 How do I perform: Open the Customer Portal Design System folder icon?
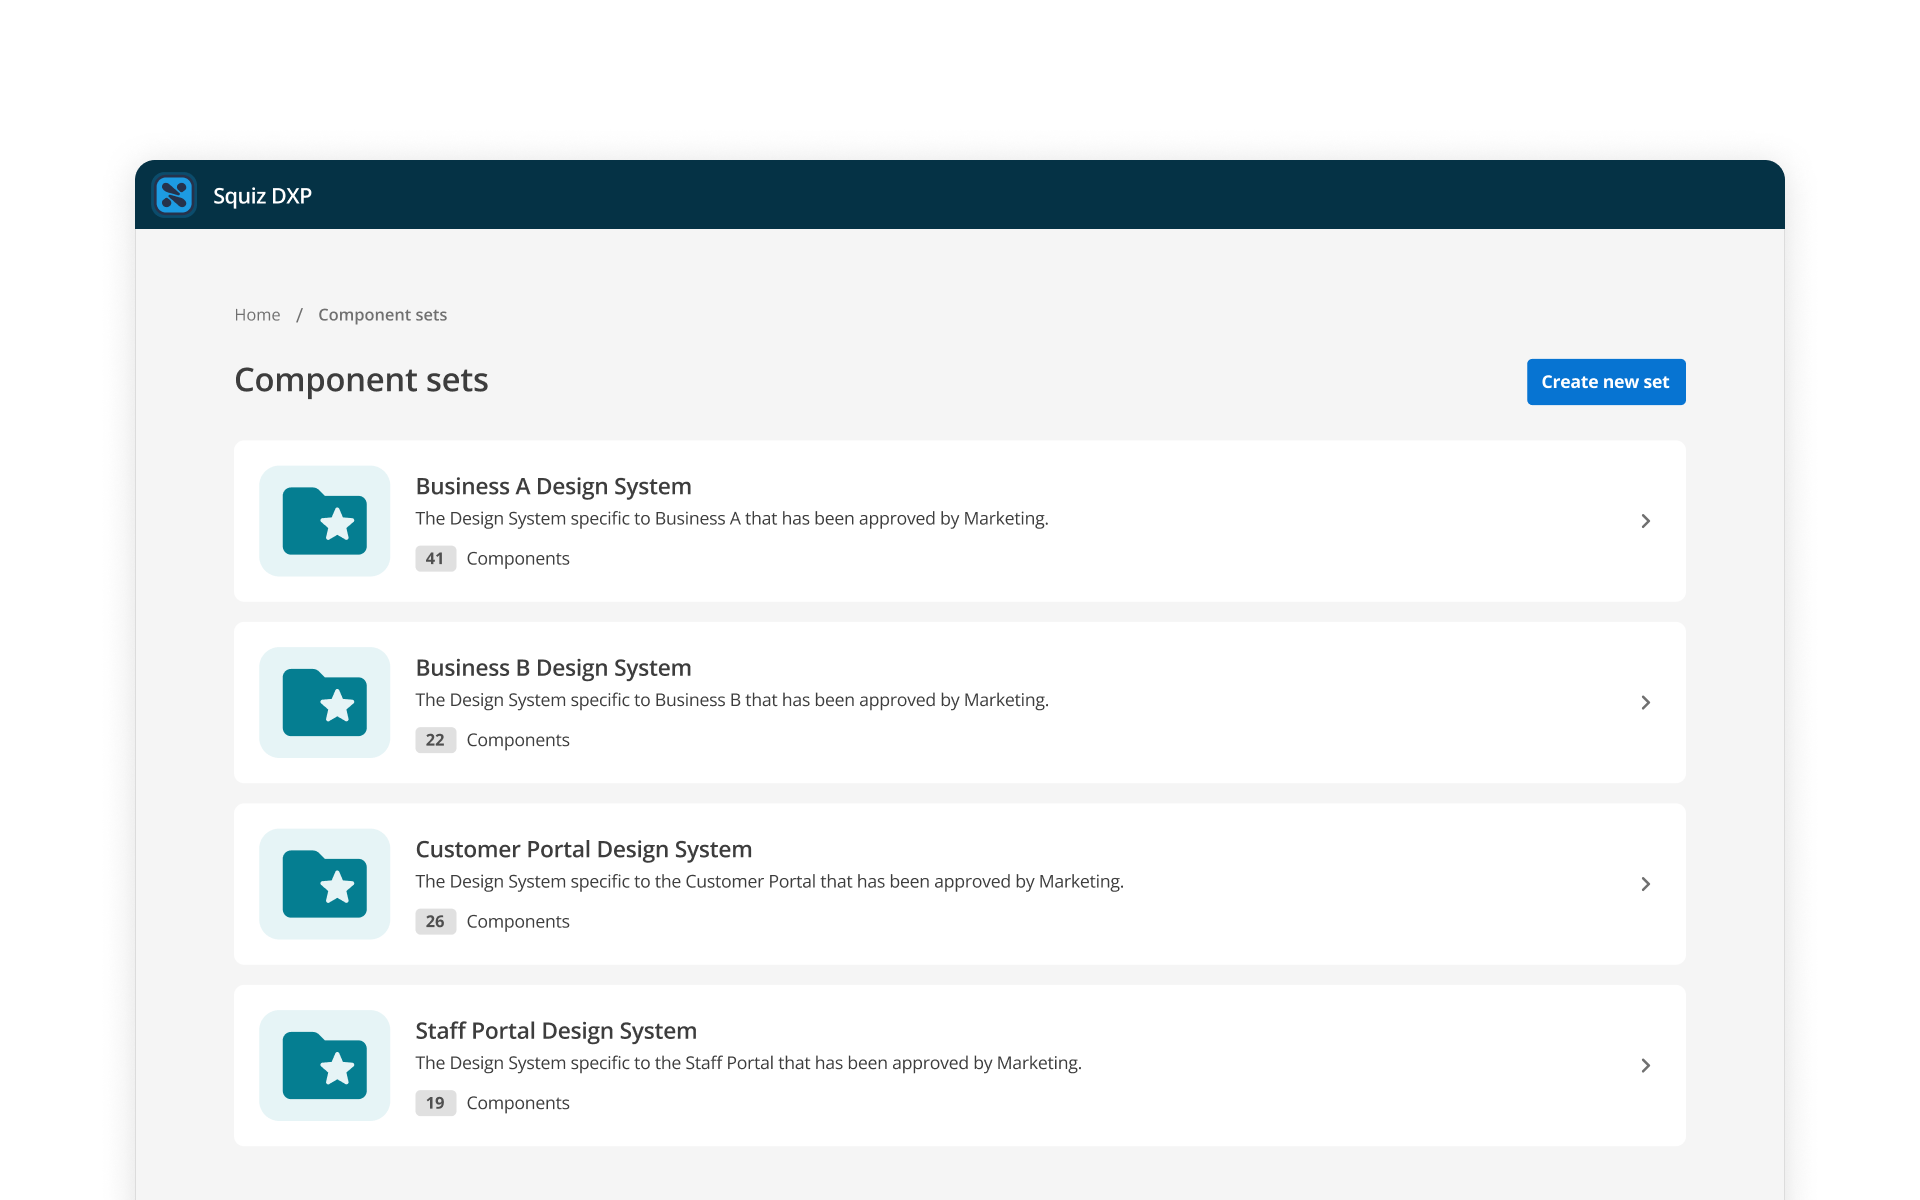click(325, 884)
